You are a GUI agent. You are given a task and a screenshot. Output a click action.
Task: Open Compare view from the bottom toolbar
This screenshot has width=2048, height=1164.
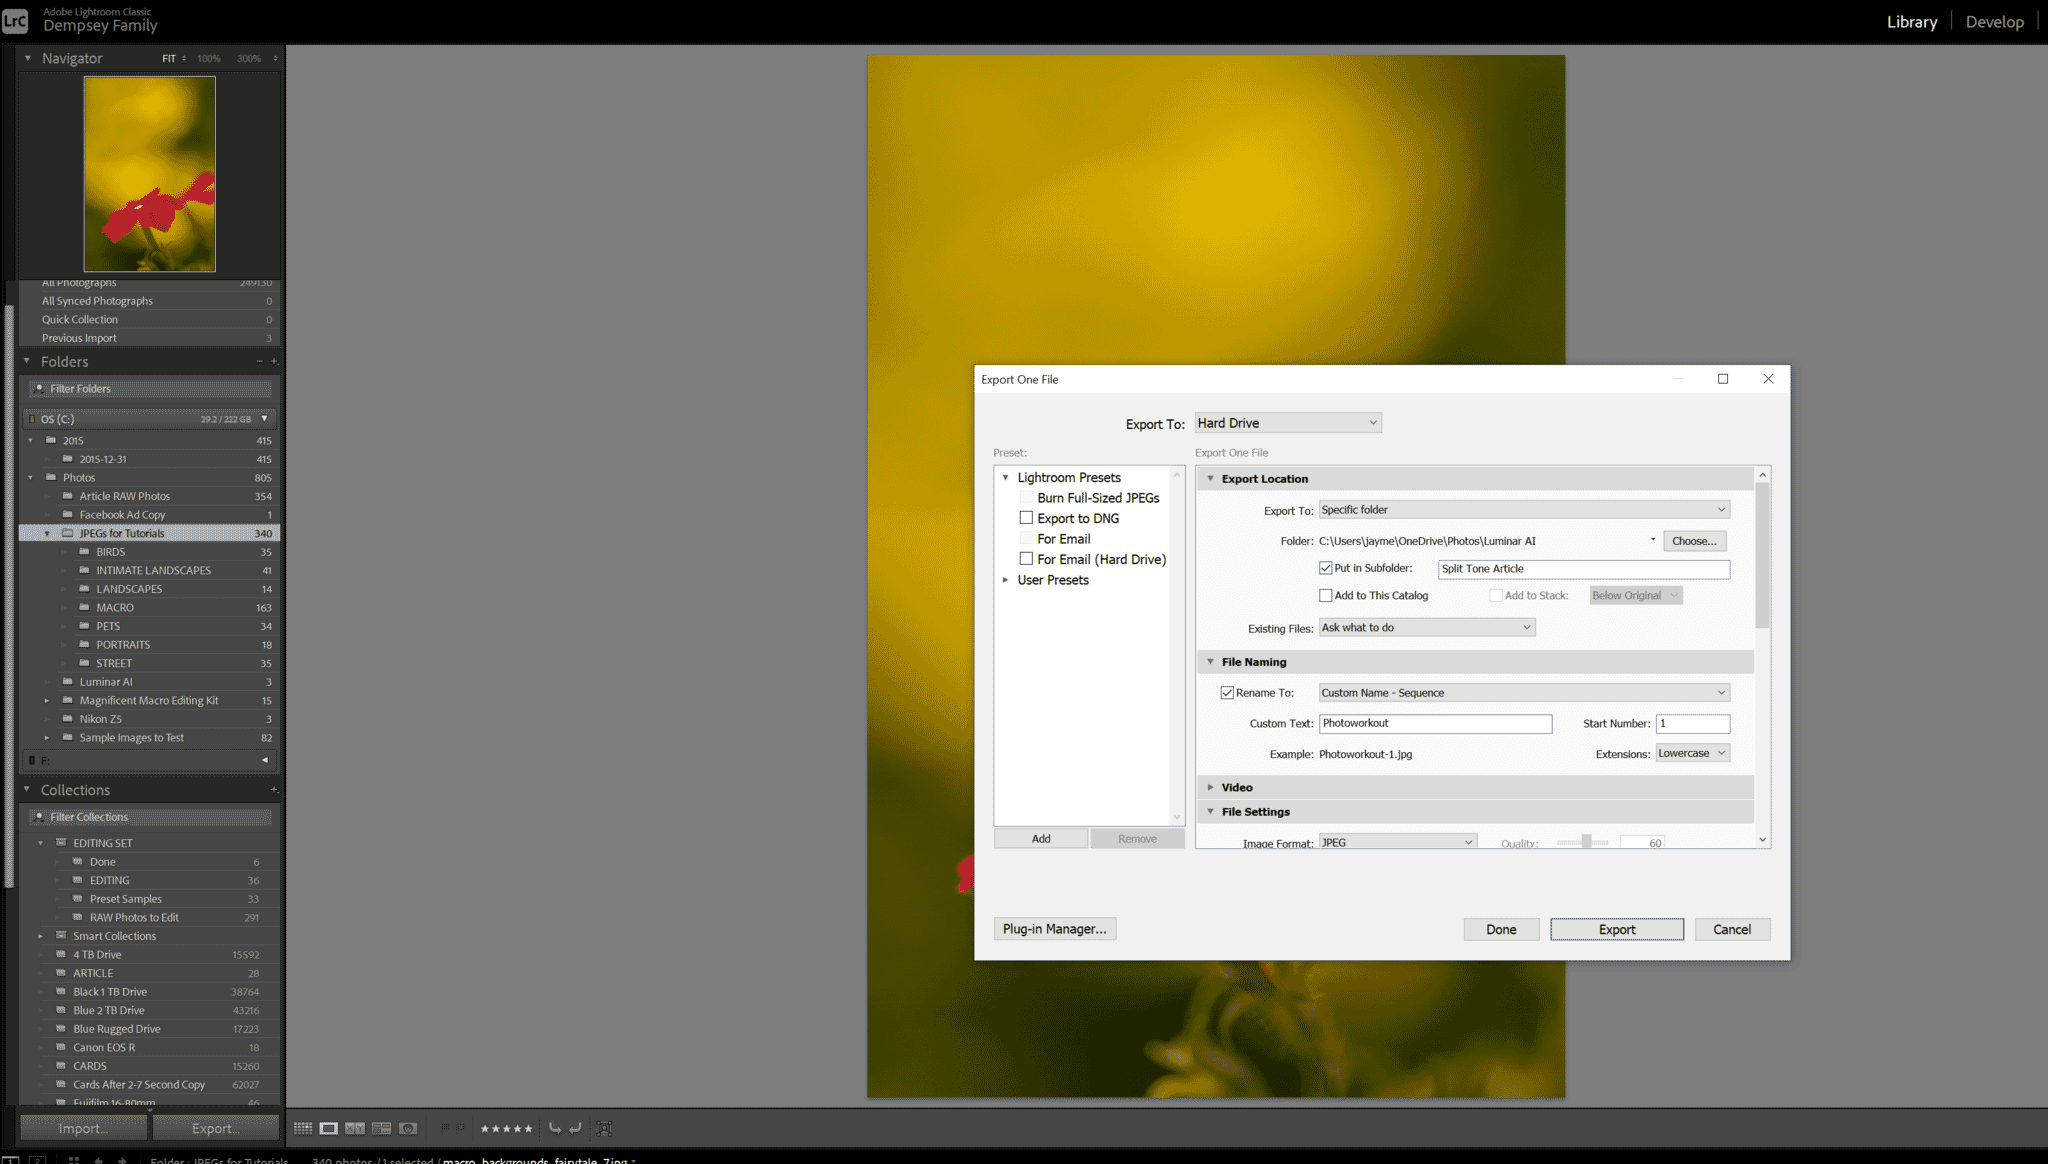[x=355, y=1128]
